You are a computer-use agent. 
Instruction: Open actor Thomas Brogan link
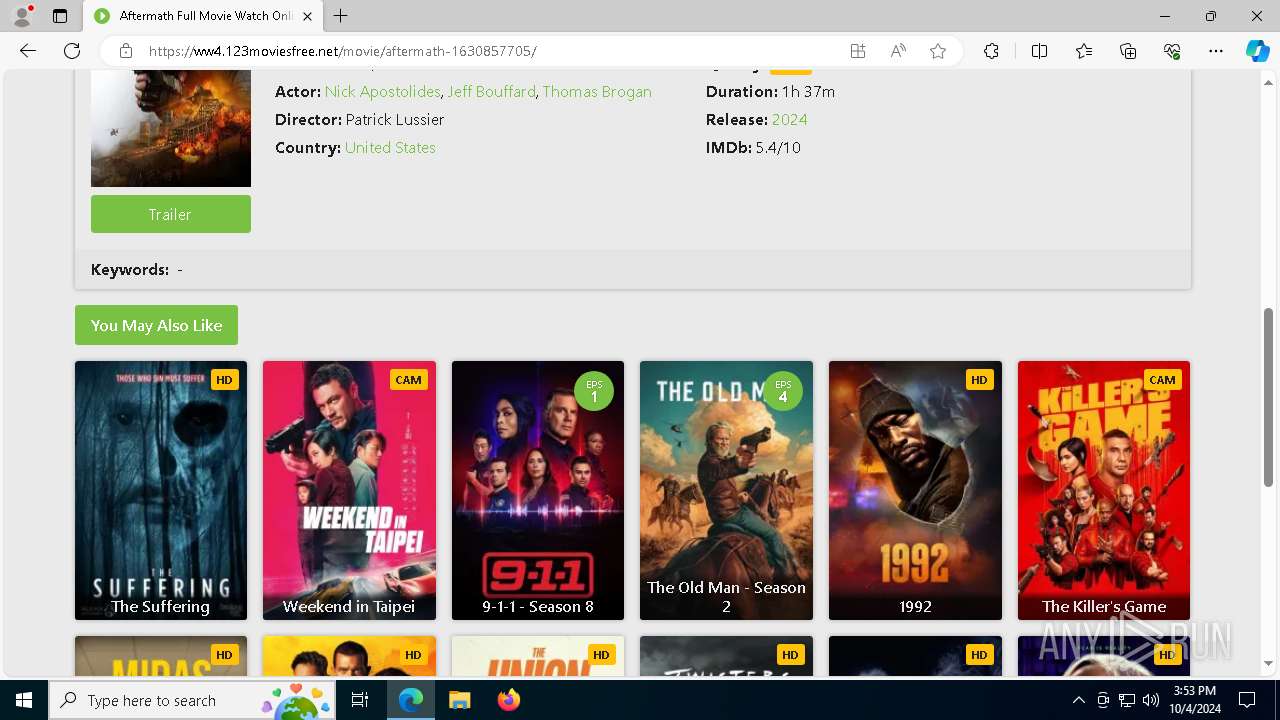click(597, 91)
